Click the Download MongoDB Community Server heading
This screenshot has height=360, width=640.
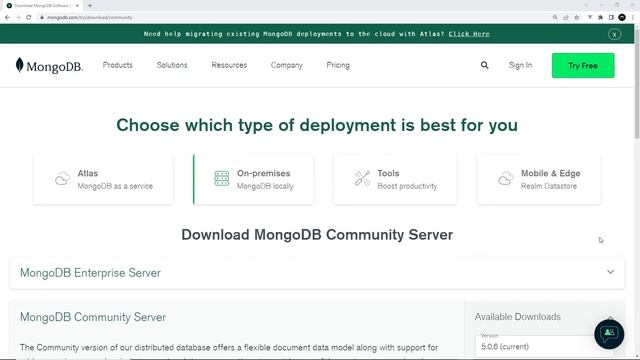(317, 235)
